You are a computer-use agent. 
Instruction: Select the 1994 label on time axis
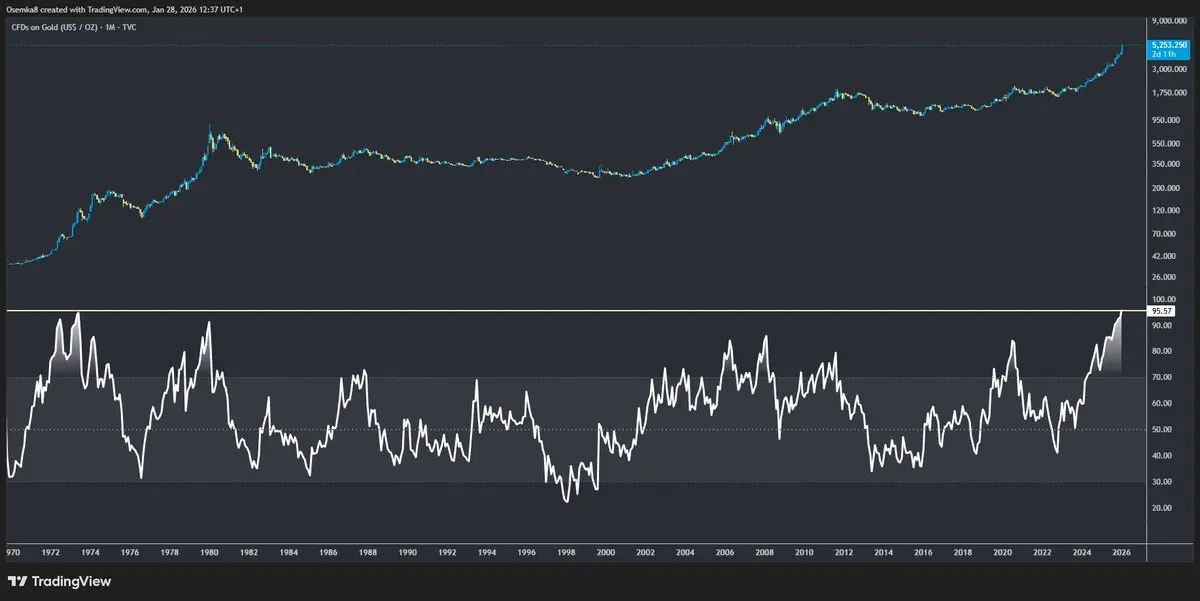[x=487, y=551]
